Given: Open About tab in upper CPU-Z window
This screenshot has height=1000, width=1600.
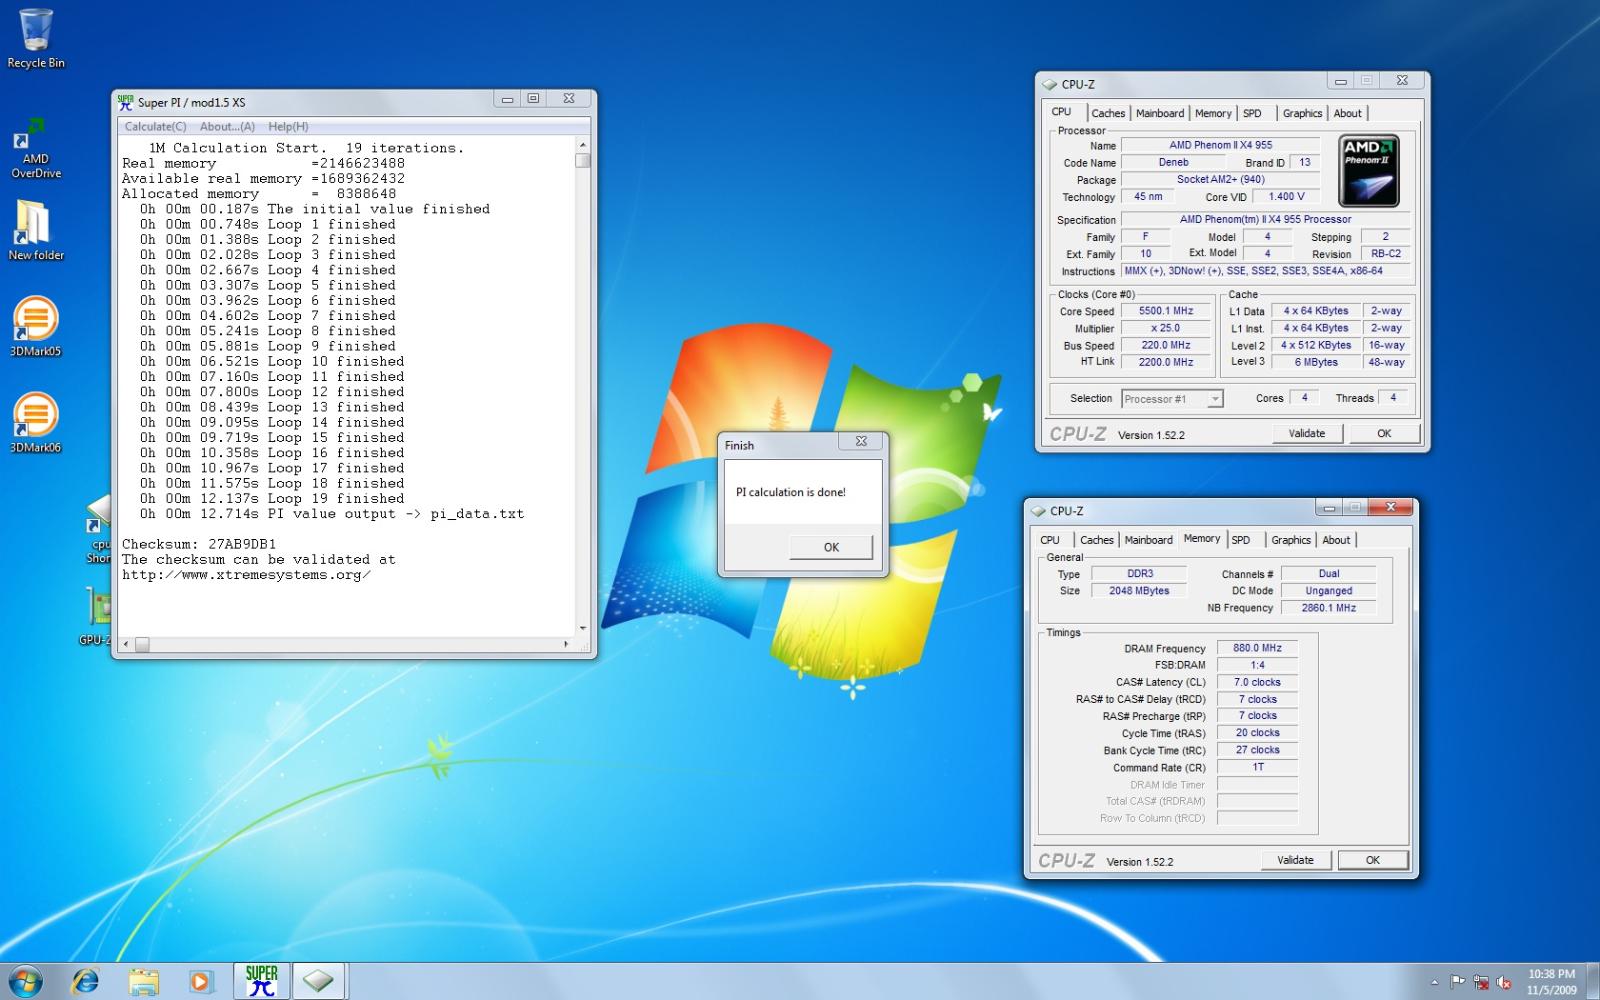Looking at the screenshot, I should (1348, 113).
